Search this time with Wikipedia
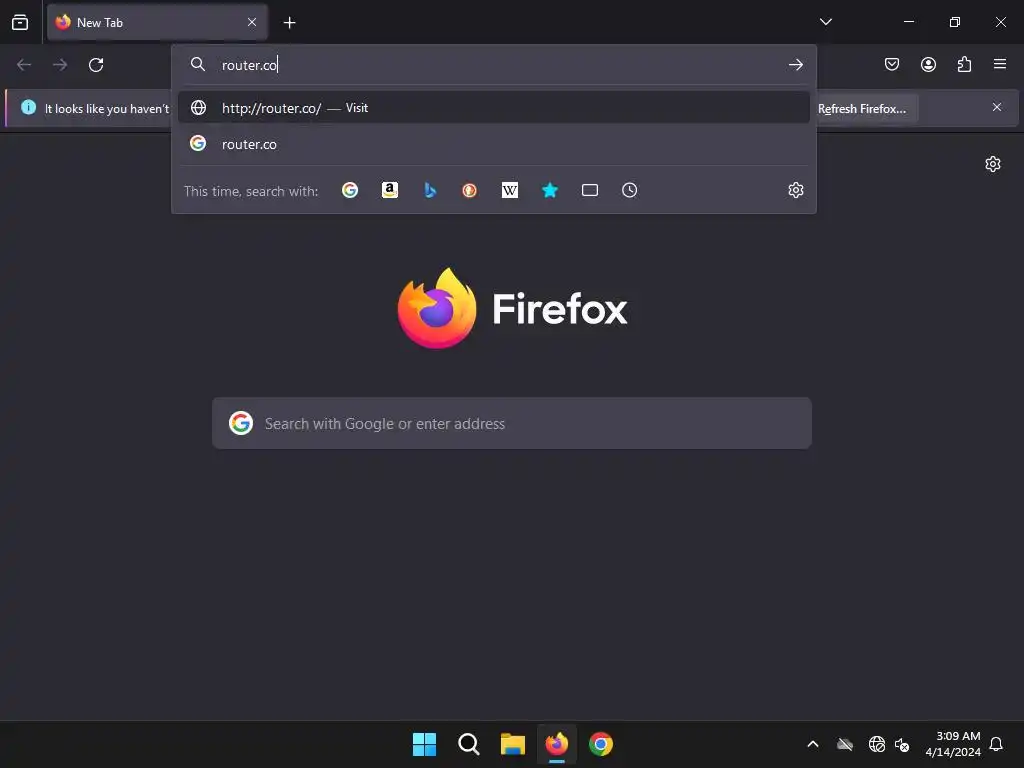The width and height of the screenshot is (1024, 768). 509,190
